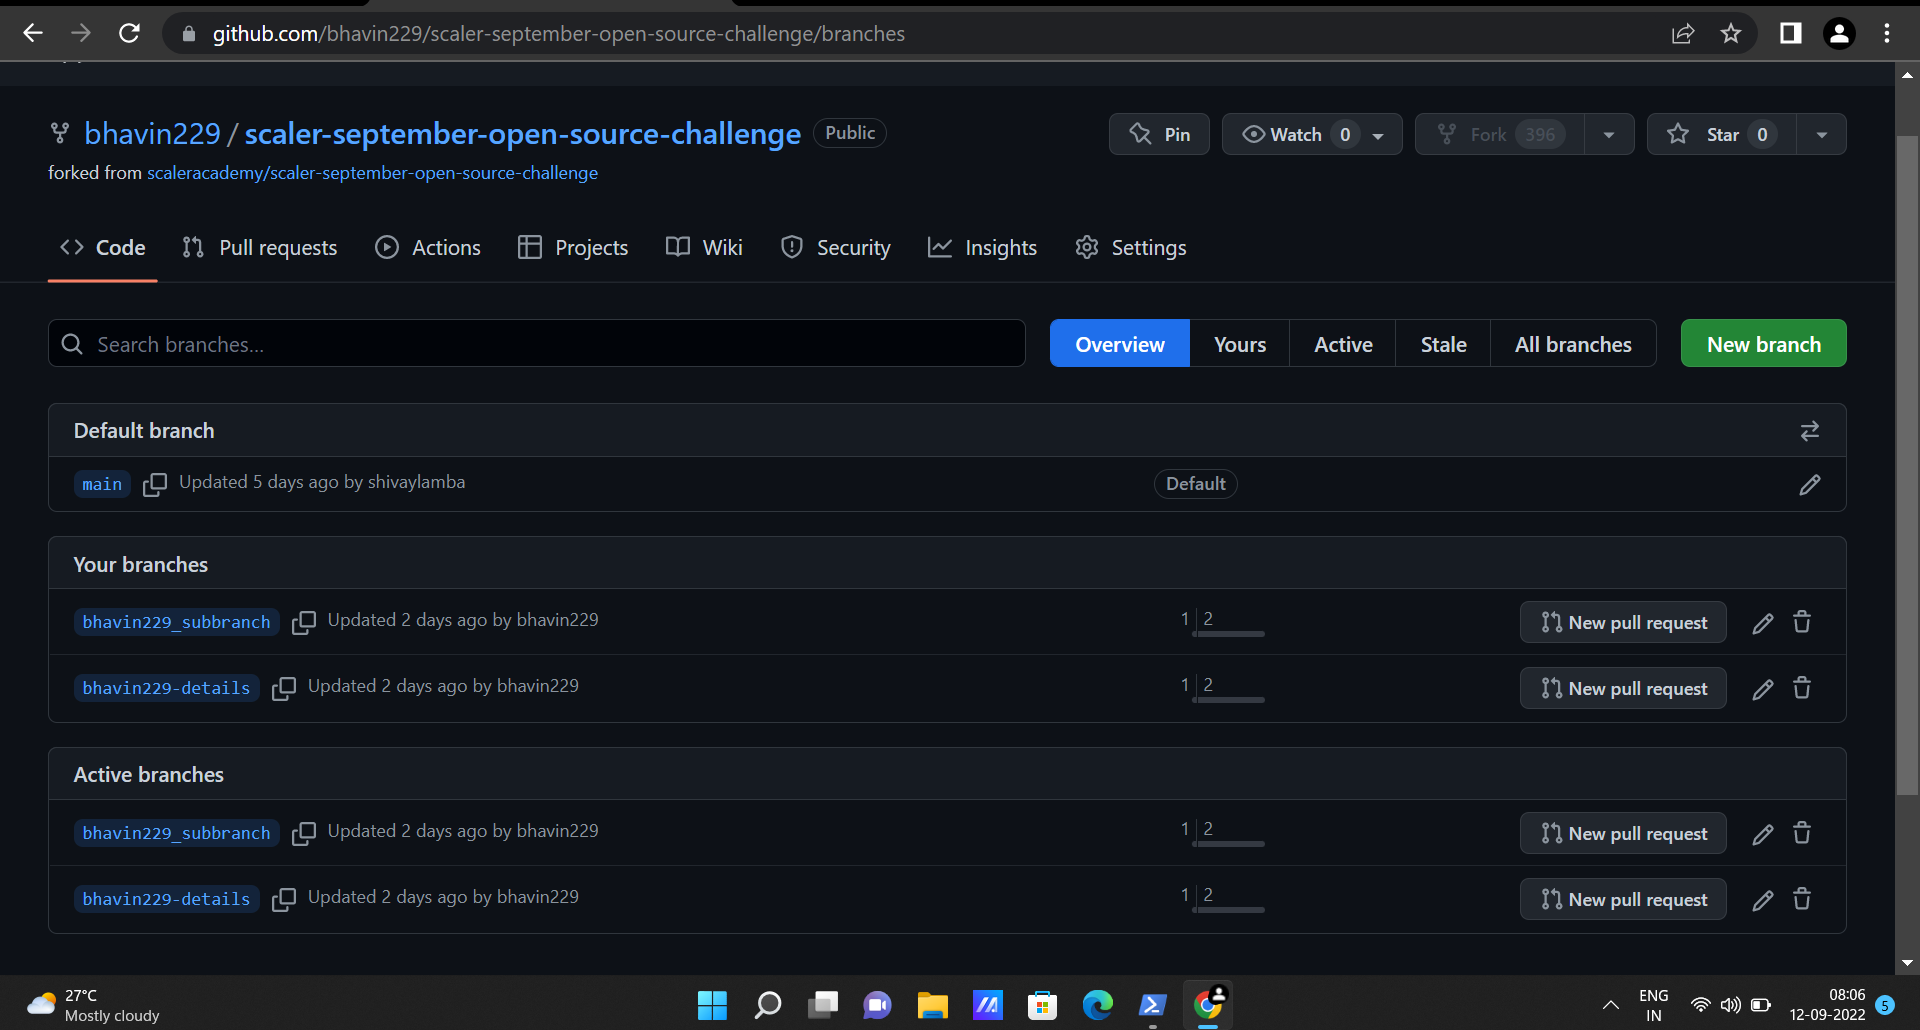Reload the page in the browser
This screenshot has height=1030, width=1920.
pyautogui.click(x=129, y=33)
